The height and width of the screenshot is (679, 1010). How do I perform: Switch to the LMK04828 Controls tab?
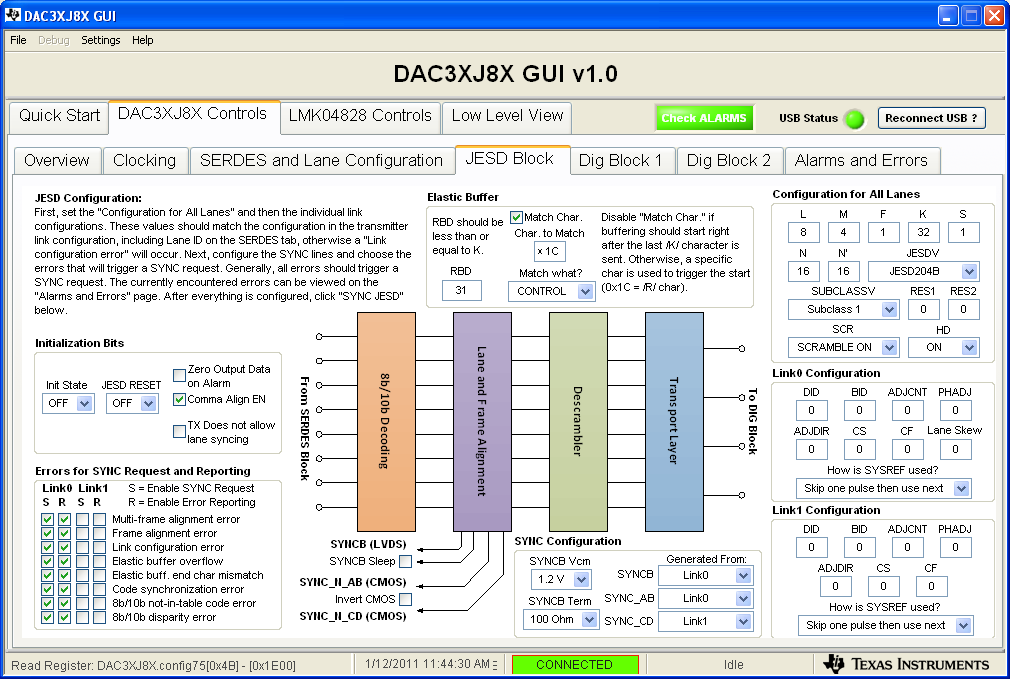[360, 116]
